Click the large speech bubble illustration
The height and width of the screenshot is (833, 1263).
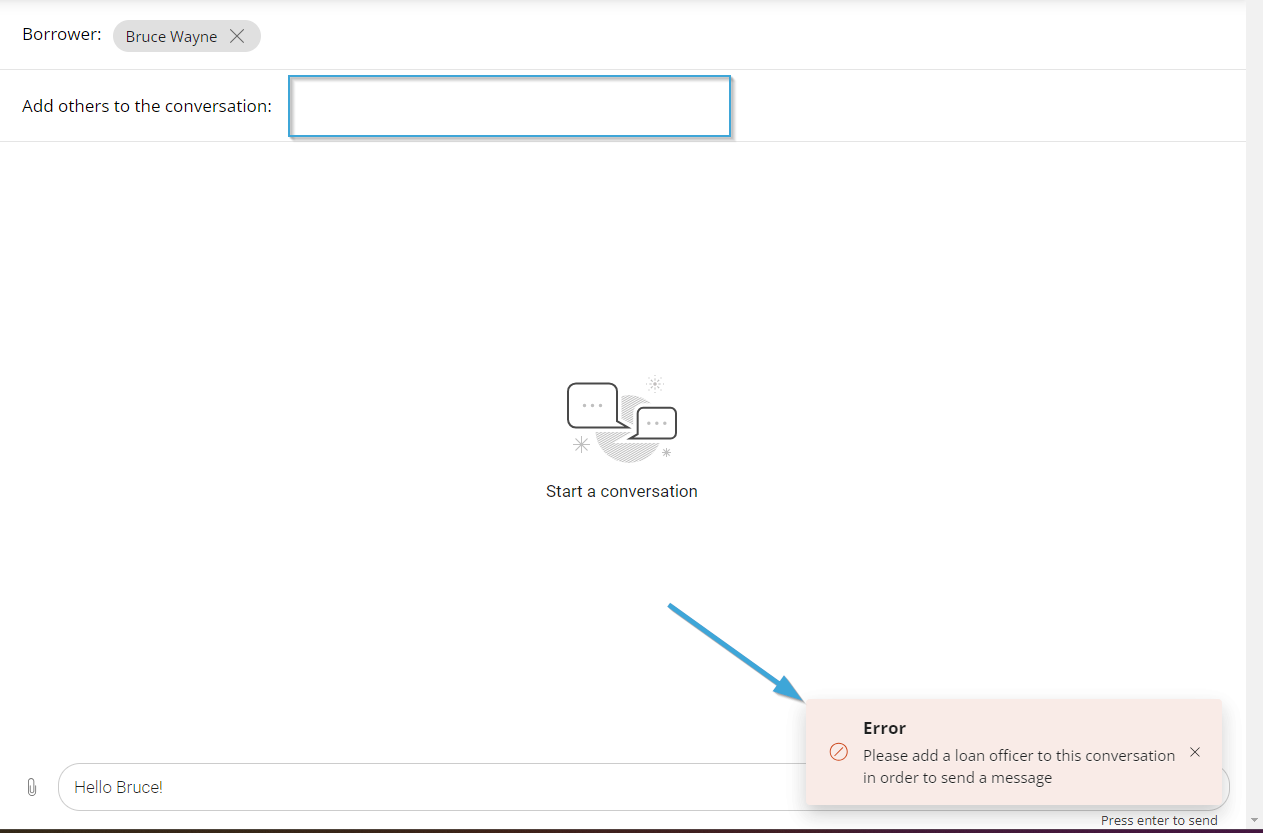[594, 406]
